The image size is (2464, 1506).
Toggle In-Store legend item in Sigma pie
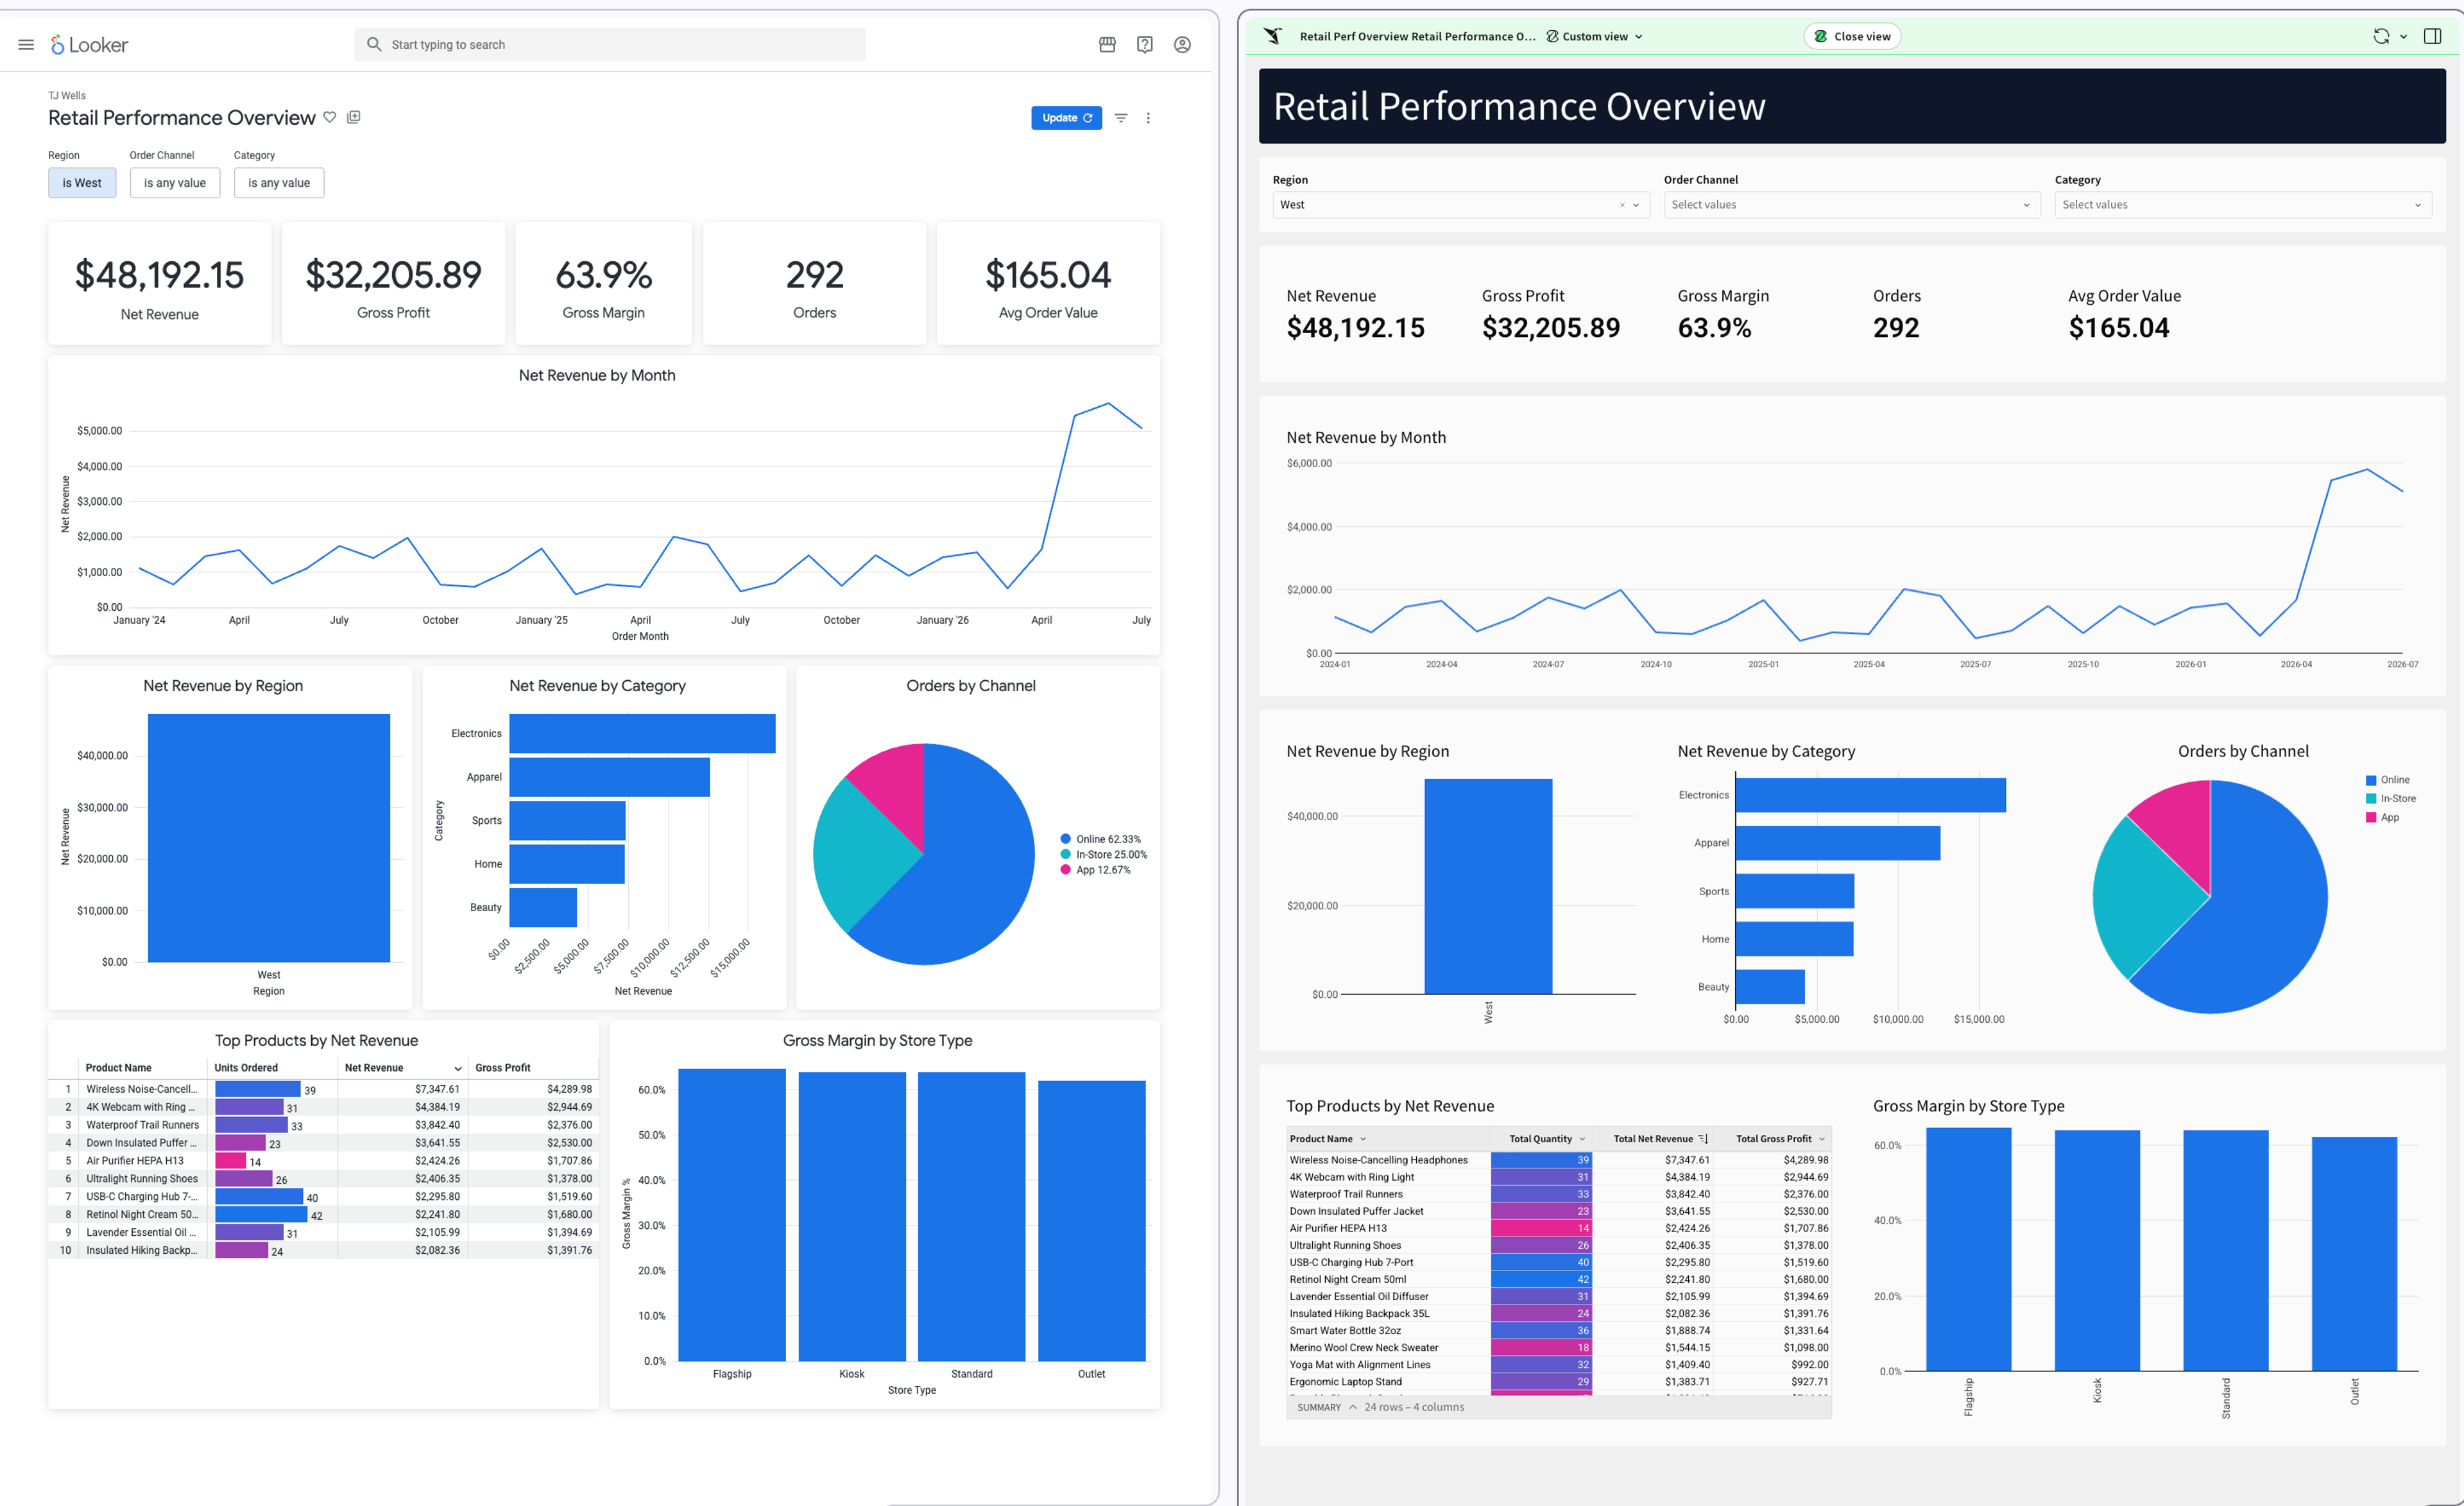(2391, 799)
